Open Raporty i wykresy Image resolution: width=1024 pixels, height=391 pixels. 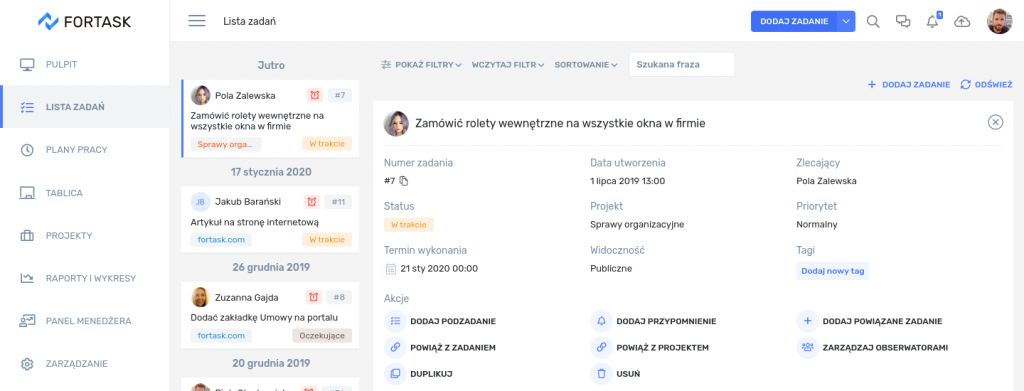[85, 278]
